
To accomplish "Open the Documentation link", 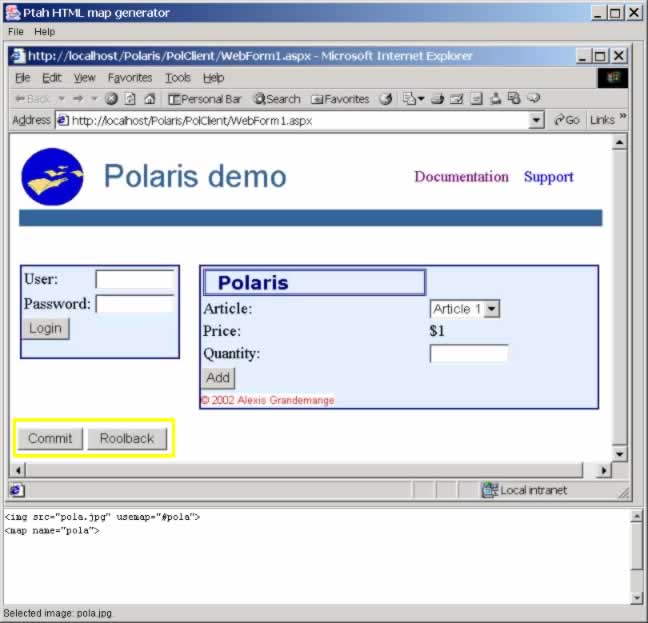I will click(x=461, y=177).
